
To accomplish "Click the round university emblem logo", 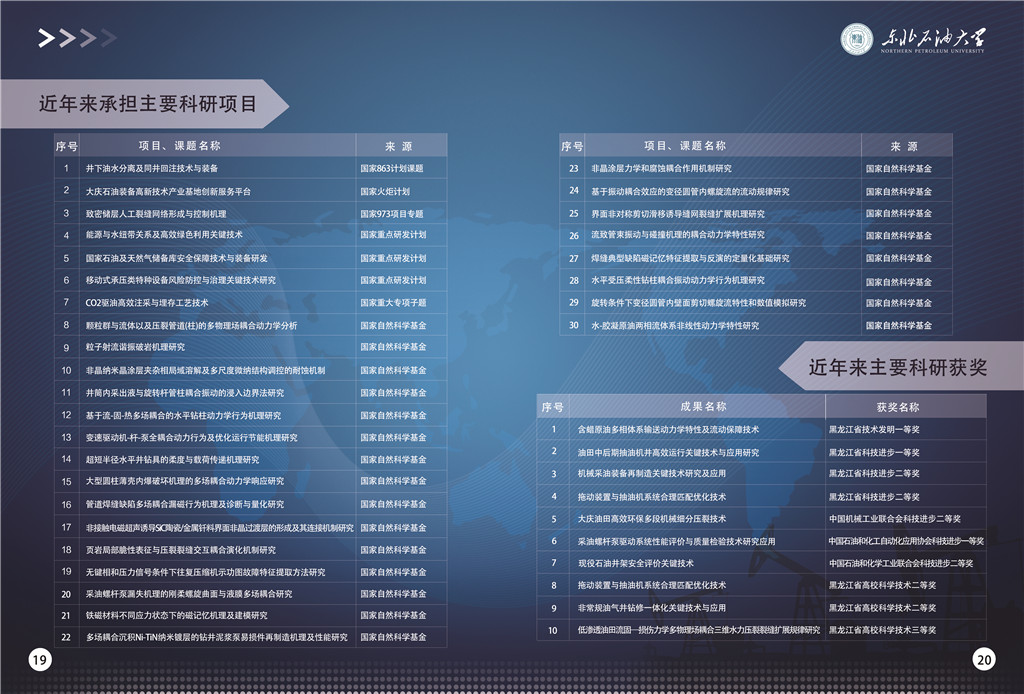I will pyautogui.click(x=856, y=39).
